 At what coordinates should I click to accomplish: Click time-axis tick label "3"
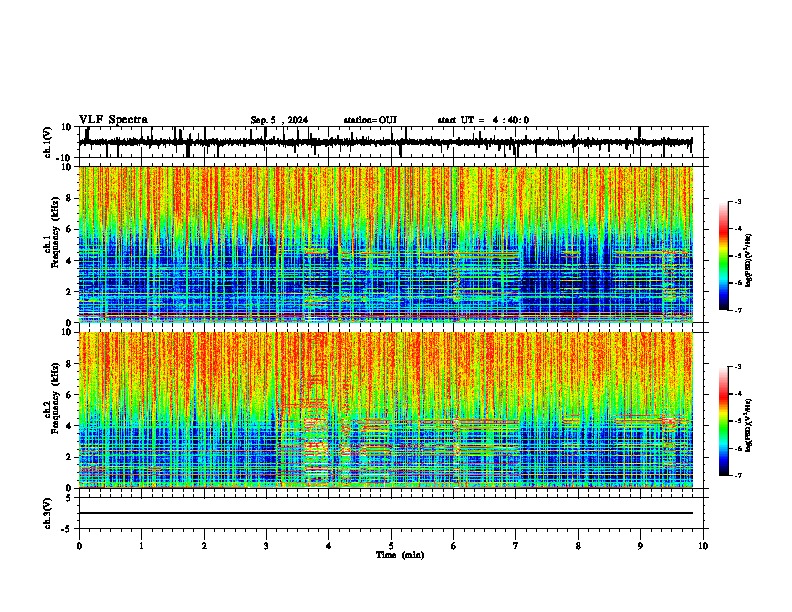tap(266, 546)
